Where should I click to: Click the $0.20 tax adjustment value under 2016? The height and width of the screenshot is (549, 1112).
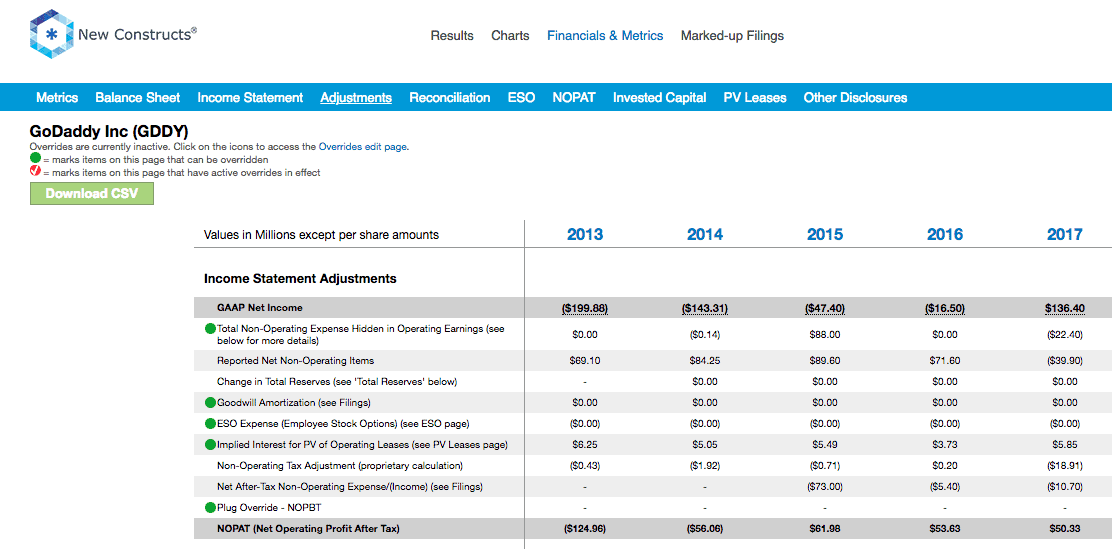[945, 465]
